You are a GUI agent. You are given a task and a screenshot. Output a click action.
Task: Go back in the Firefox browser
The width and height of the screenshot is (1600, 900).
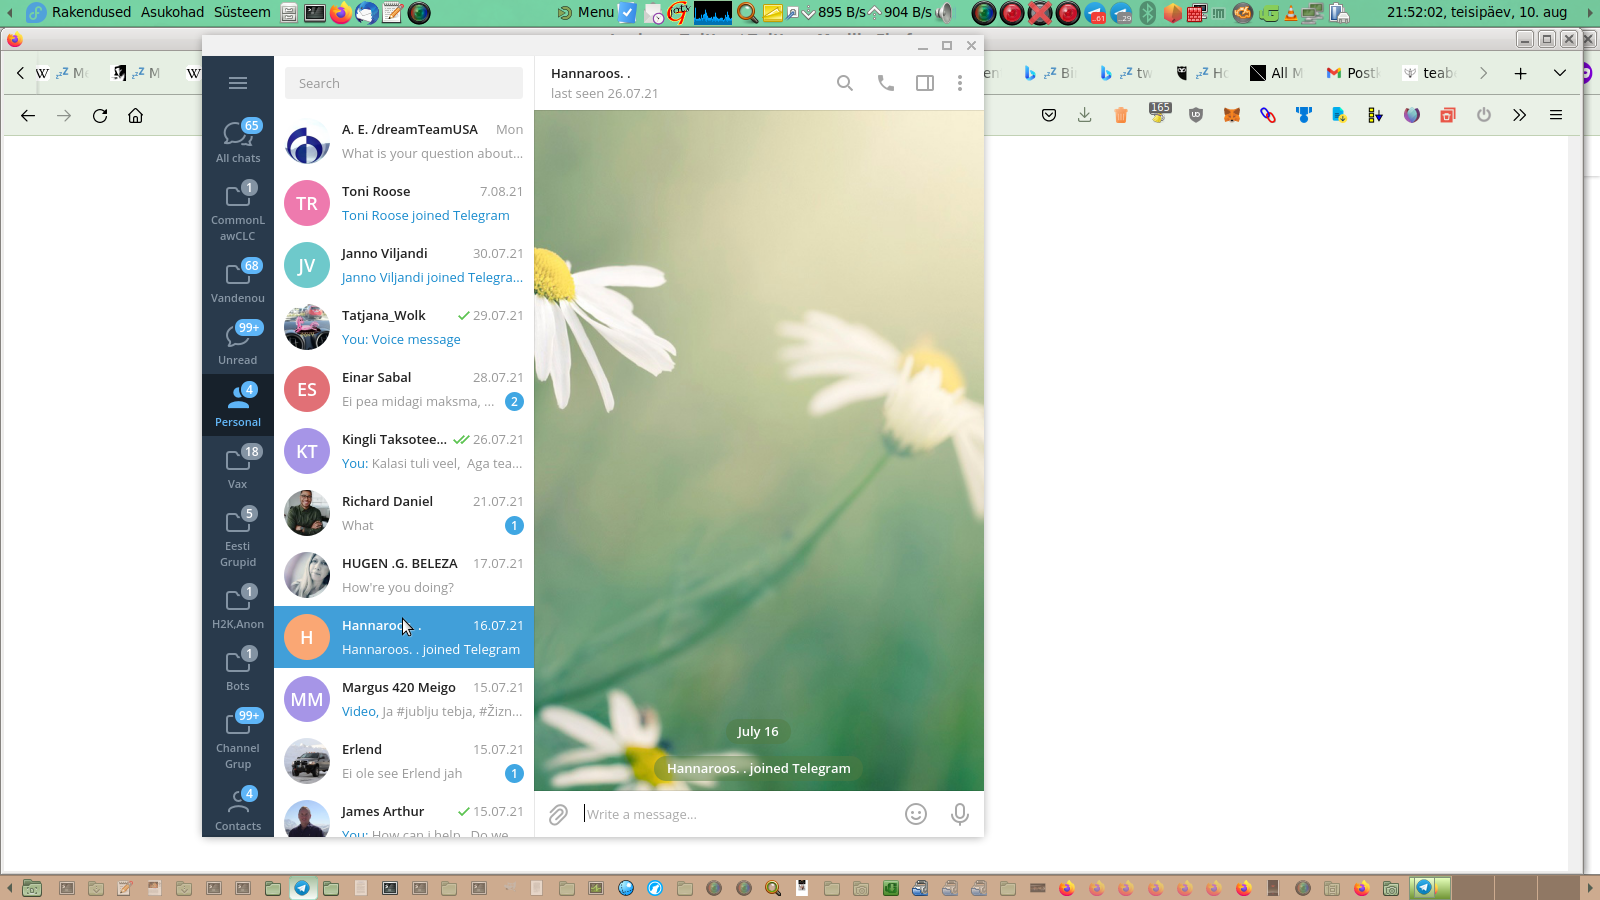pos(28,115)
